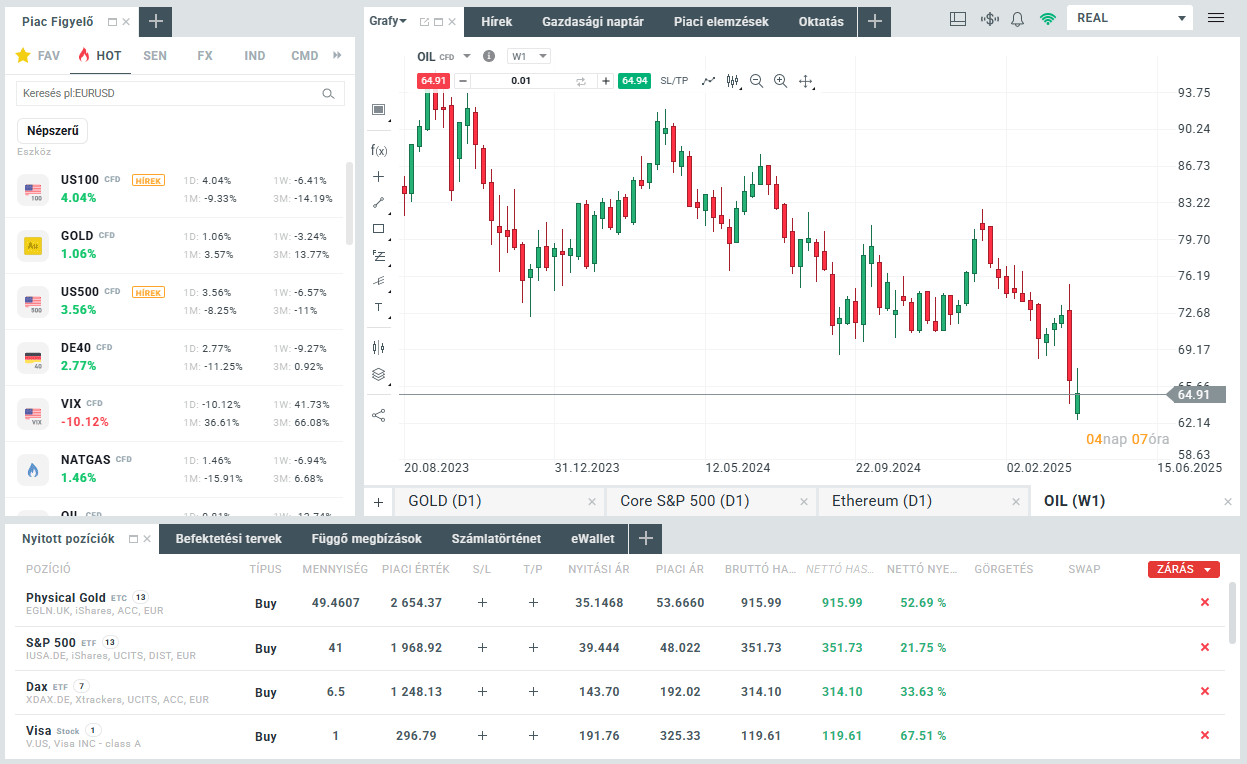Open the f(x) indicators tool
This screenshot has height=764, width=1247.
pyautogui.click(x=379, y=150)
